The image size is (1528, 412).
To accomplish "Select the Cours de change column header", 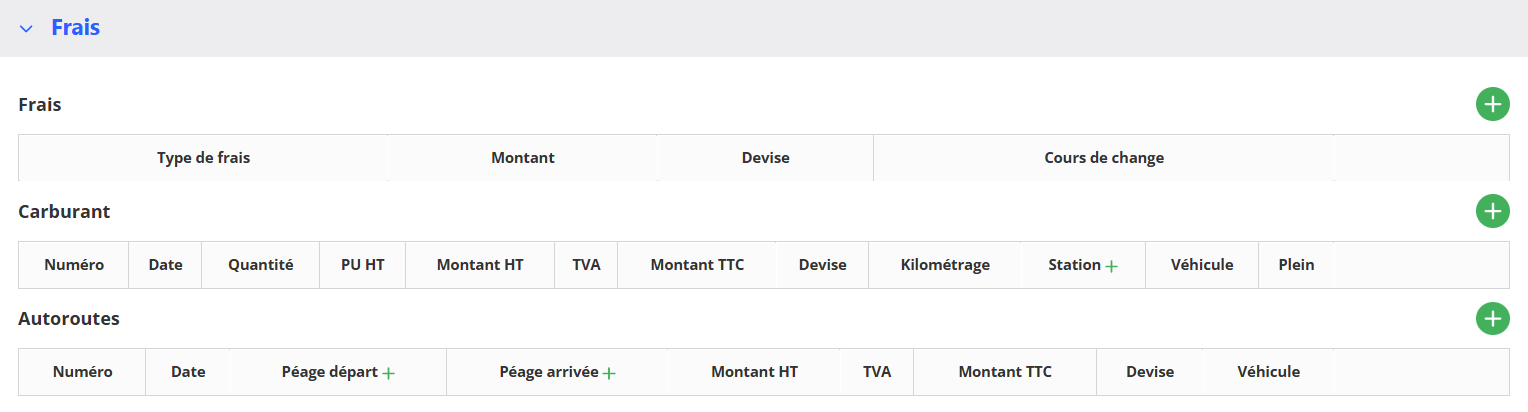I will 1104,158.
